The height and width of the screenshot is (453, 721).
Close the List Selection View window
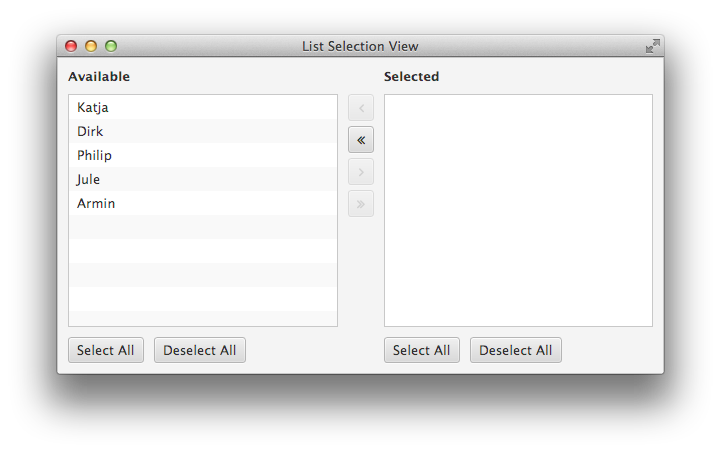[71, 46]
